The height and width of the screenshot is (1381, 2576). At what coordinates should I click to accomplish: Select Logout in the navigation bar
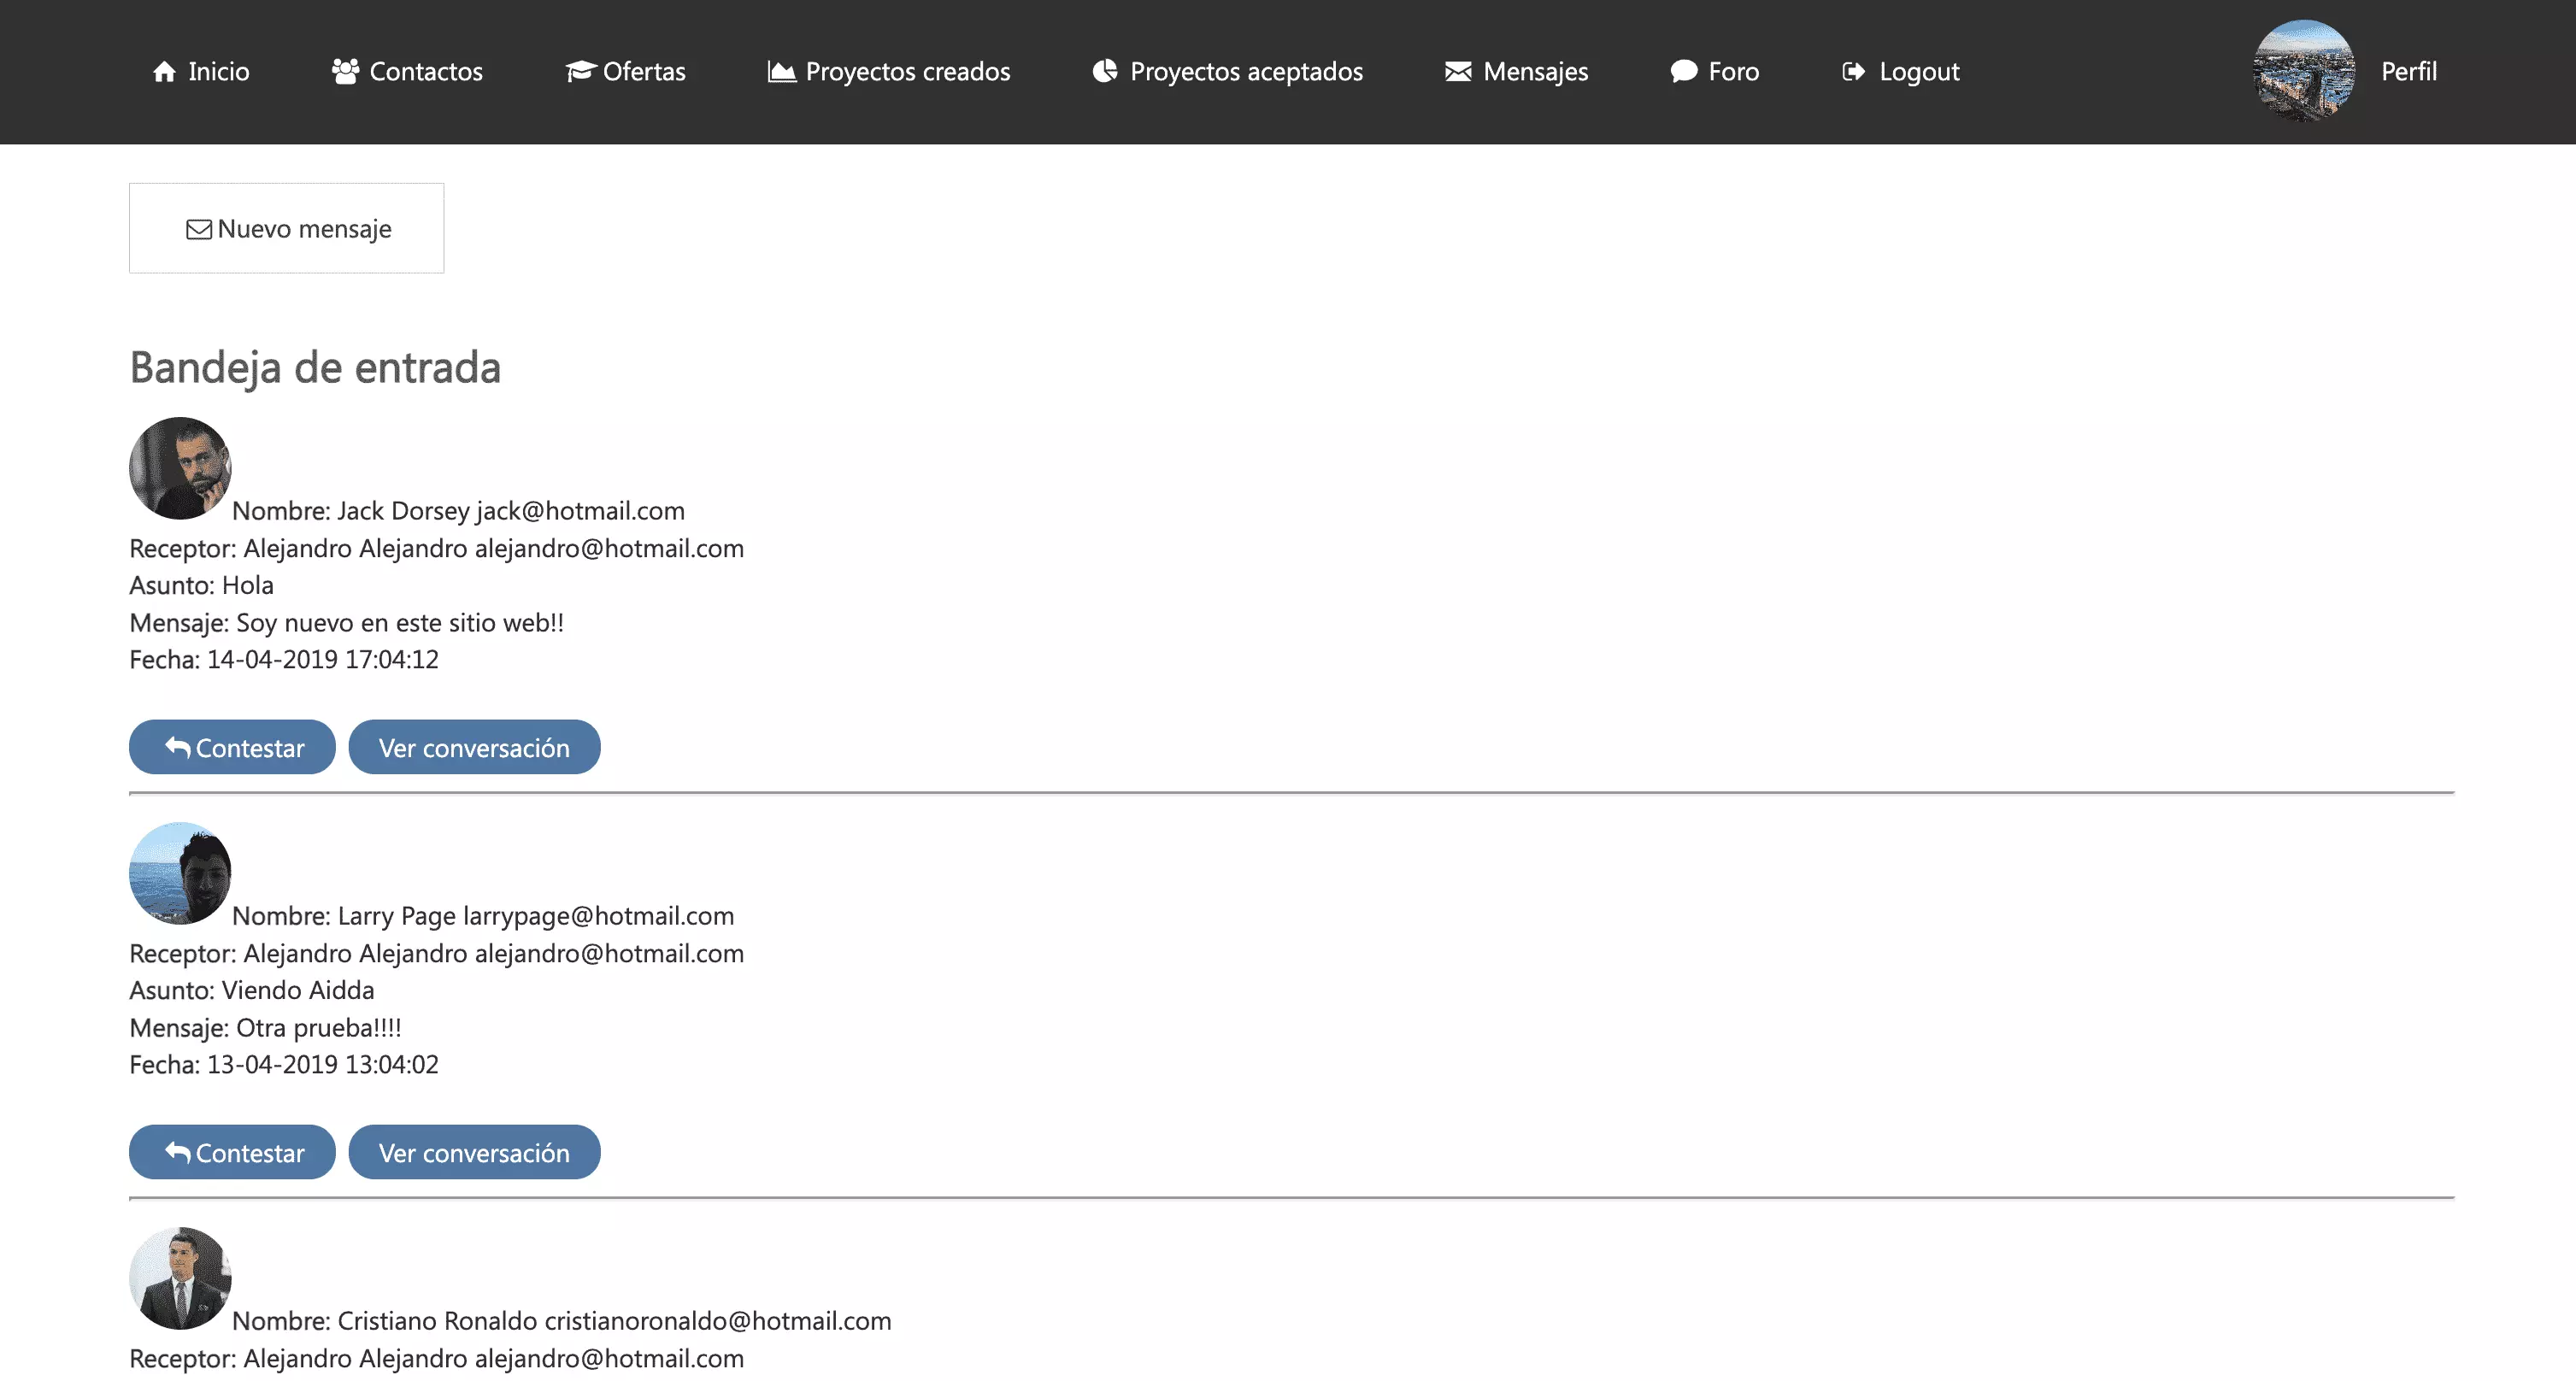pyautogui.click(x=1901, y=71)
